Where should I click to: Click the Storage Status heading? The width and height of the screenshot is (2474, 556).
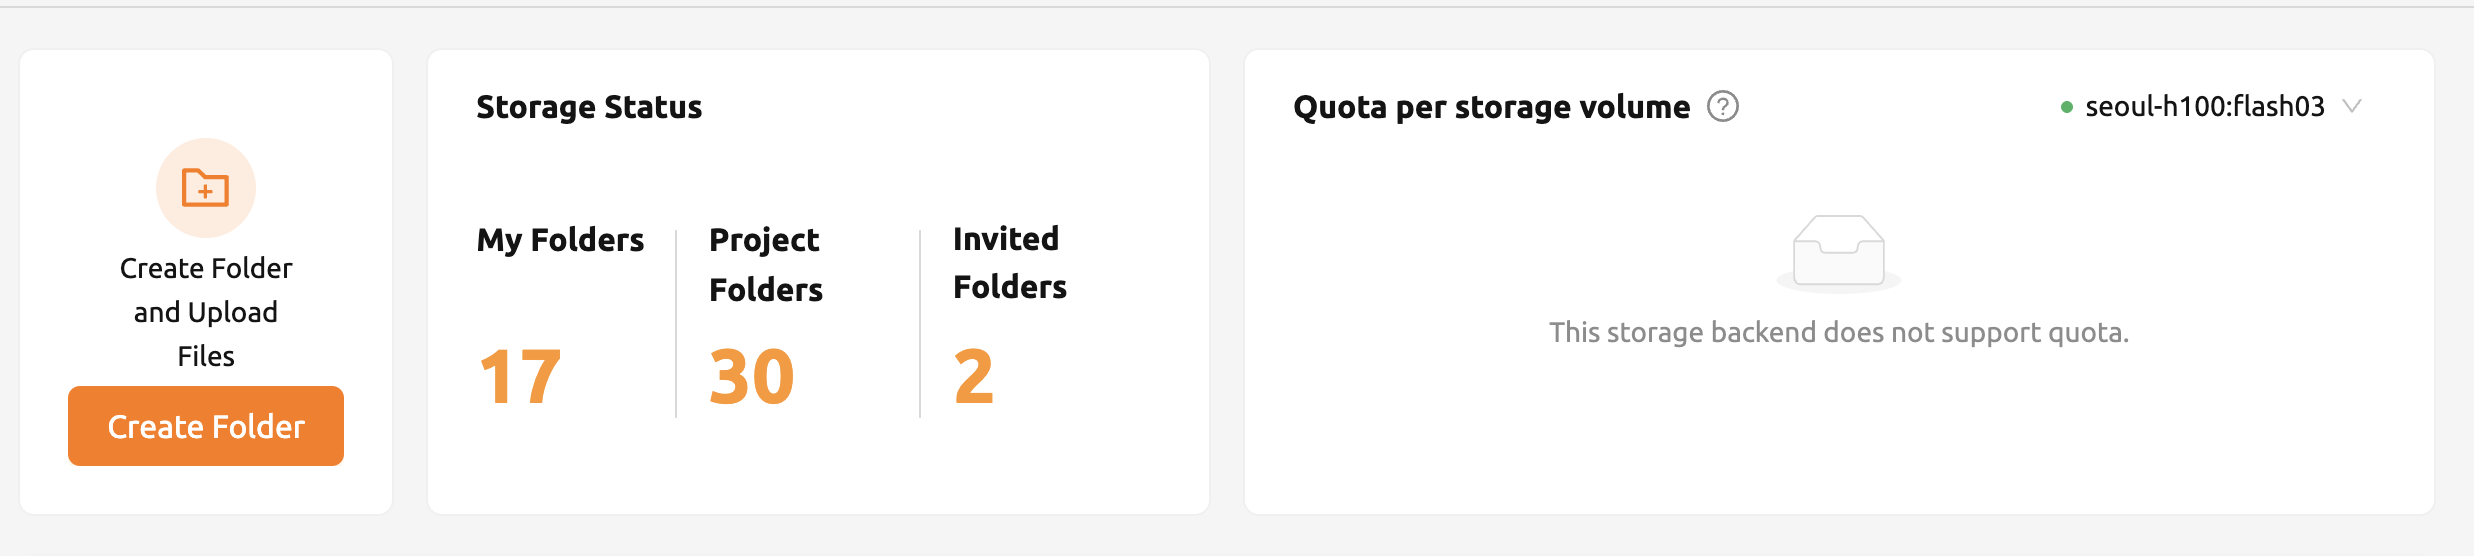589,107
